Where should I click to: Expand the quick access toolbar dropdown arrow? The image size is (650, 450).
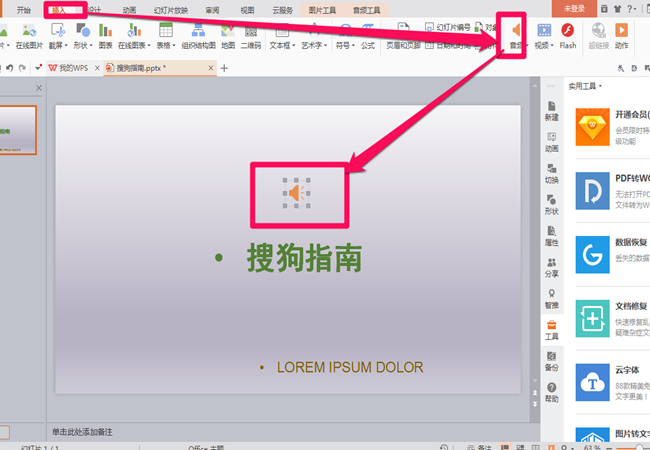(x=38, y=68)
